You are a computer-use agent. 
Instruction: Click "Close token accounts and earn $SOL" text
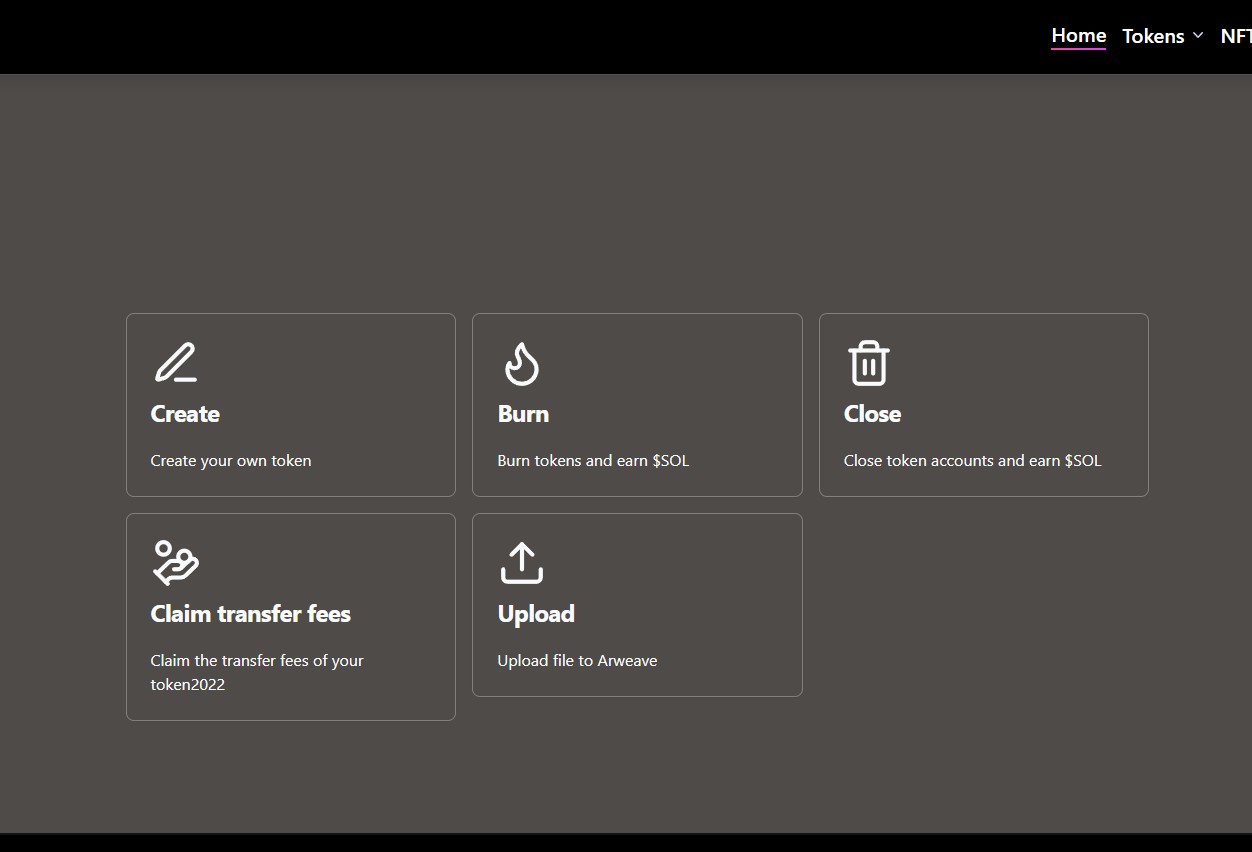click(x=972, y=461)
